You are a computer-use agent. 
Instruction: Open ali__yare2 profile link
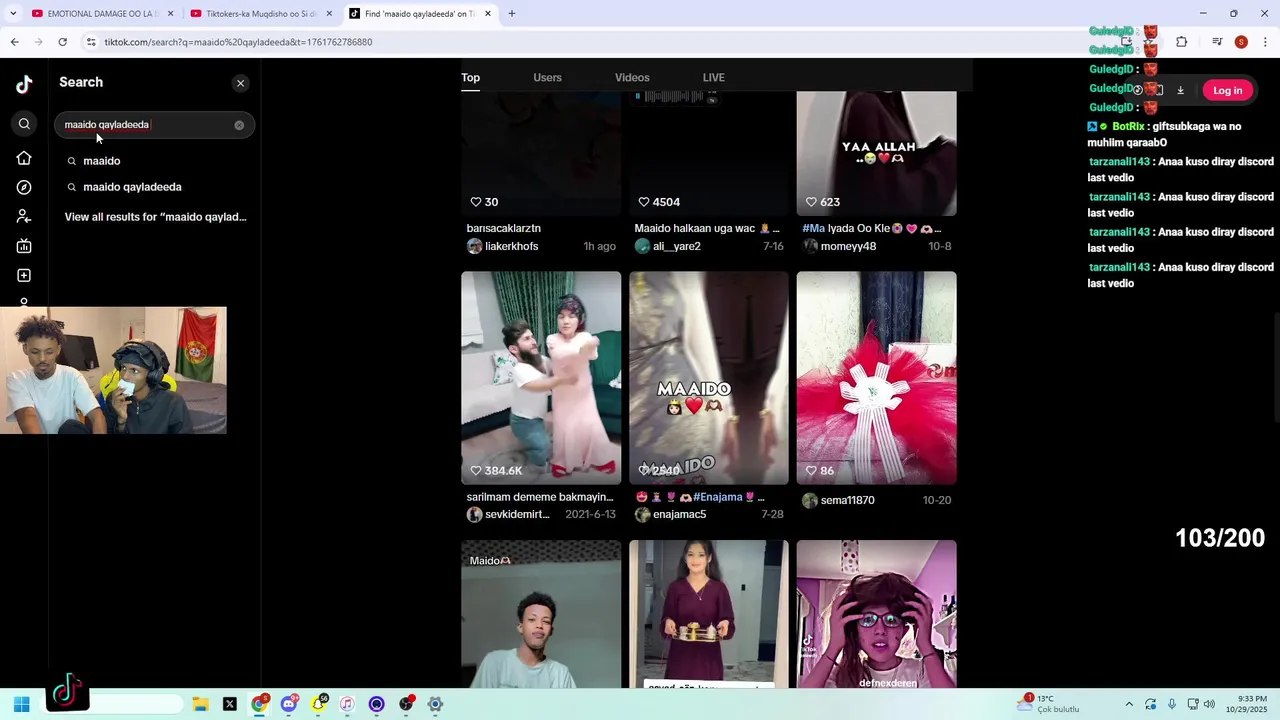tap(676, 247)
